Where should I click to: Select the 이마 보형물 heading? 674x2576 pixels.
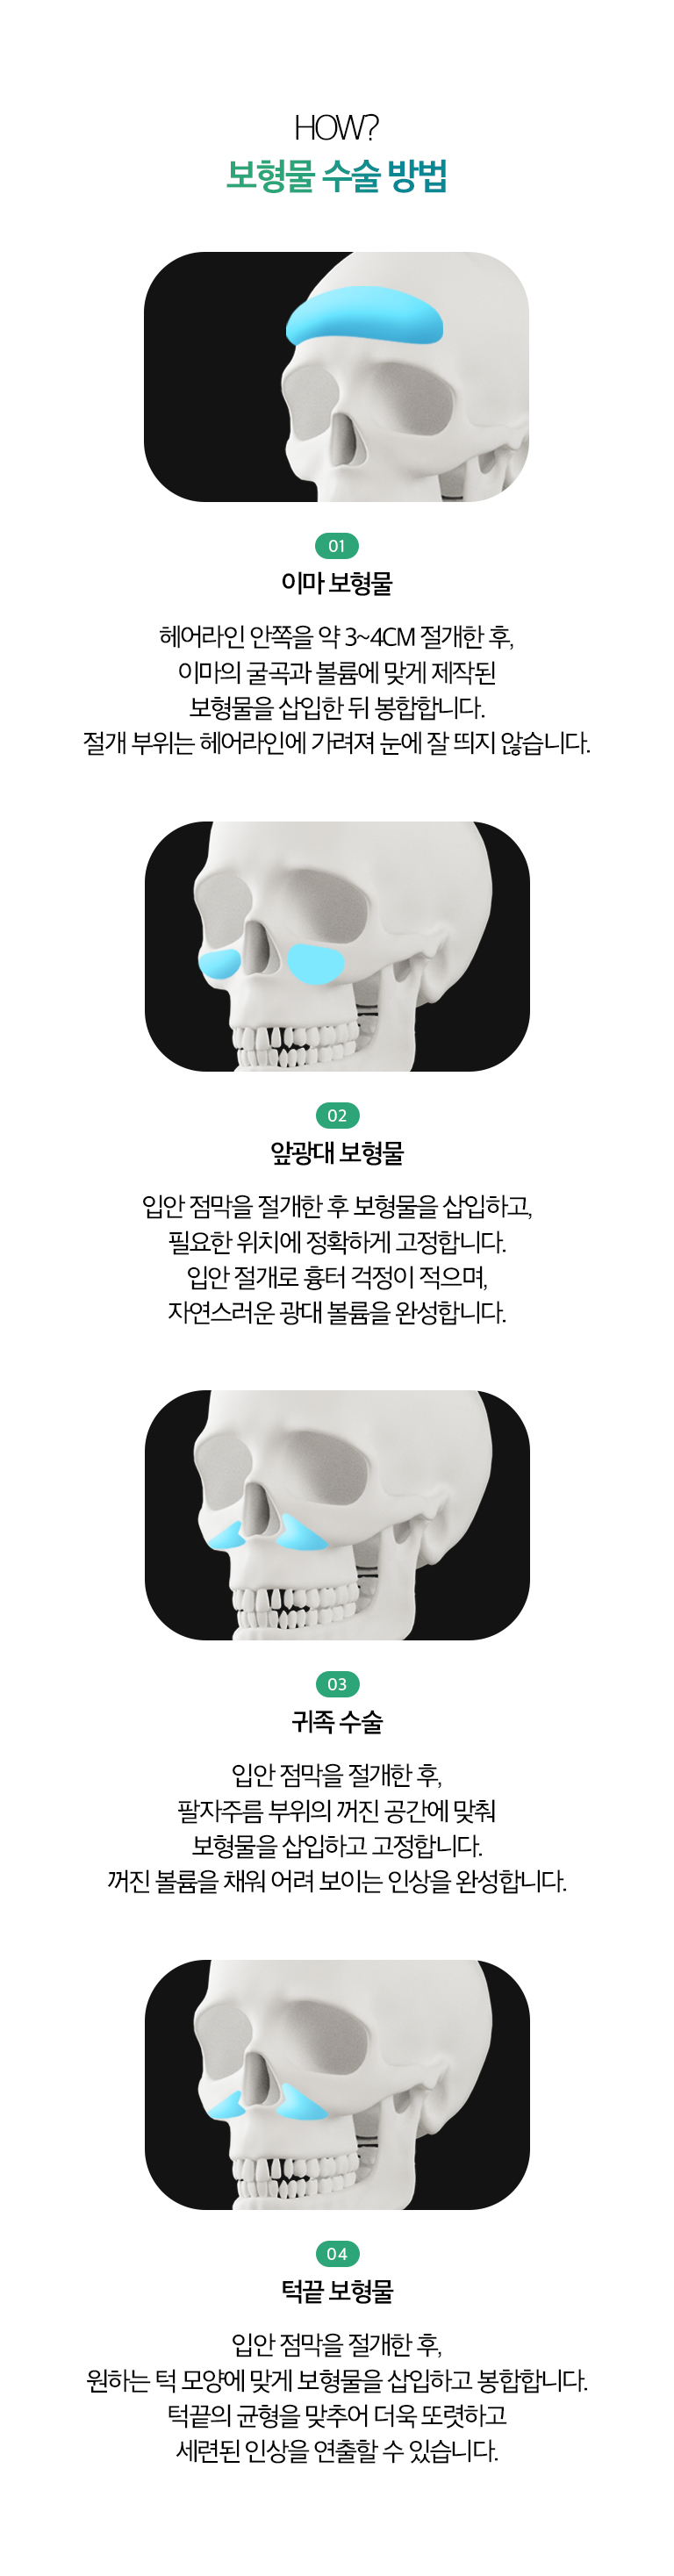click(336, 583)
